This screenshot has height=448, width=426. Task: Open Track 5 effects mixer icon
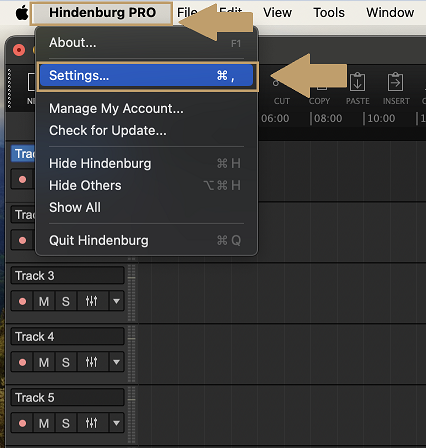click(91, 423)
